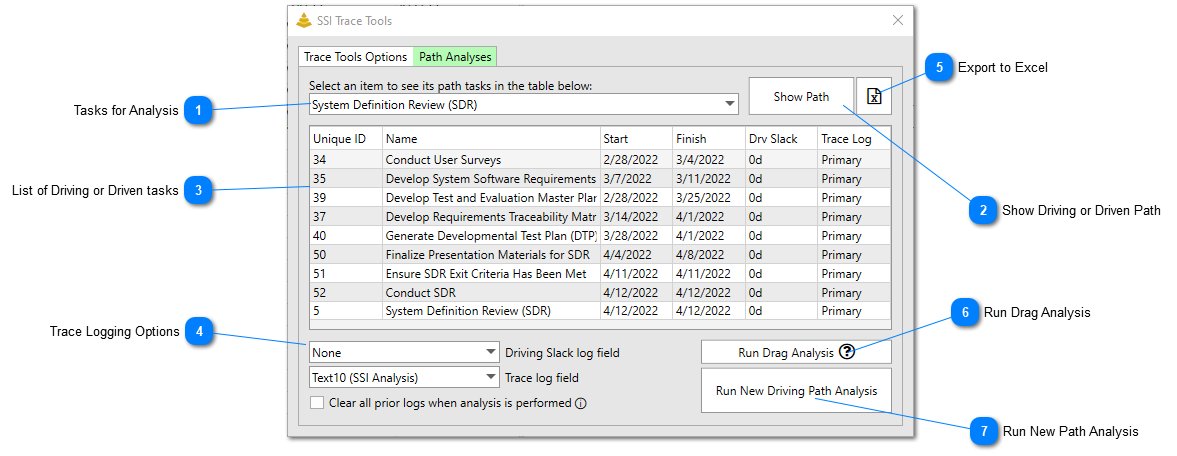Click Unique ID cell 51
1177x456 pixels.
346,273
